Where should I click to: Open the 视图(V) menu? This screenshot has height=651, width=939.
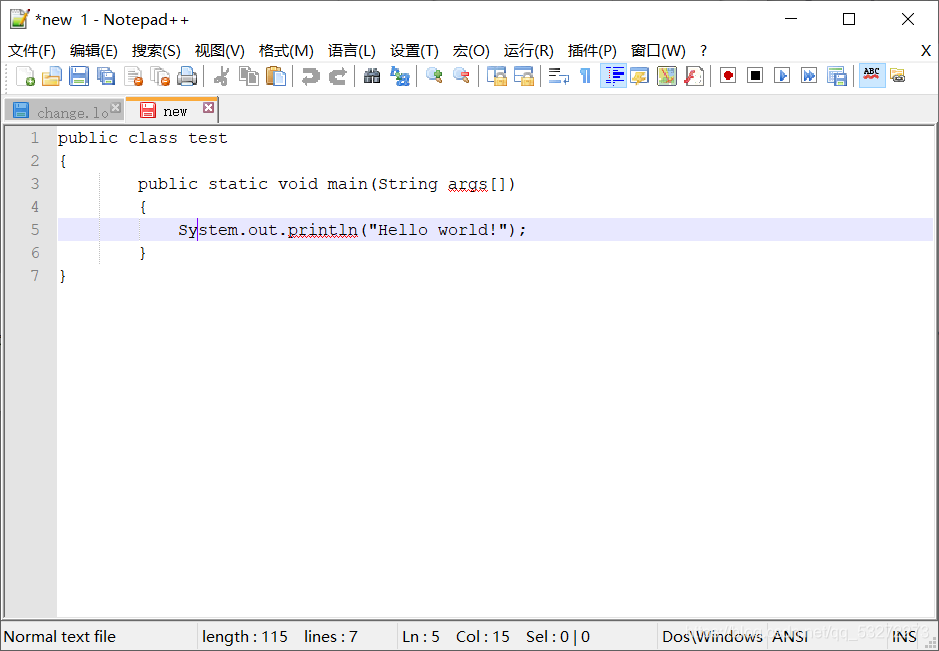point(220,51)
